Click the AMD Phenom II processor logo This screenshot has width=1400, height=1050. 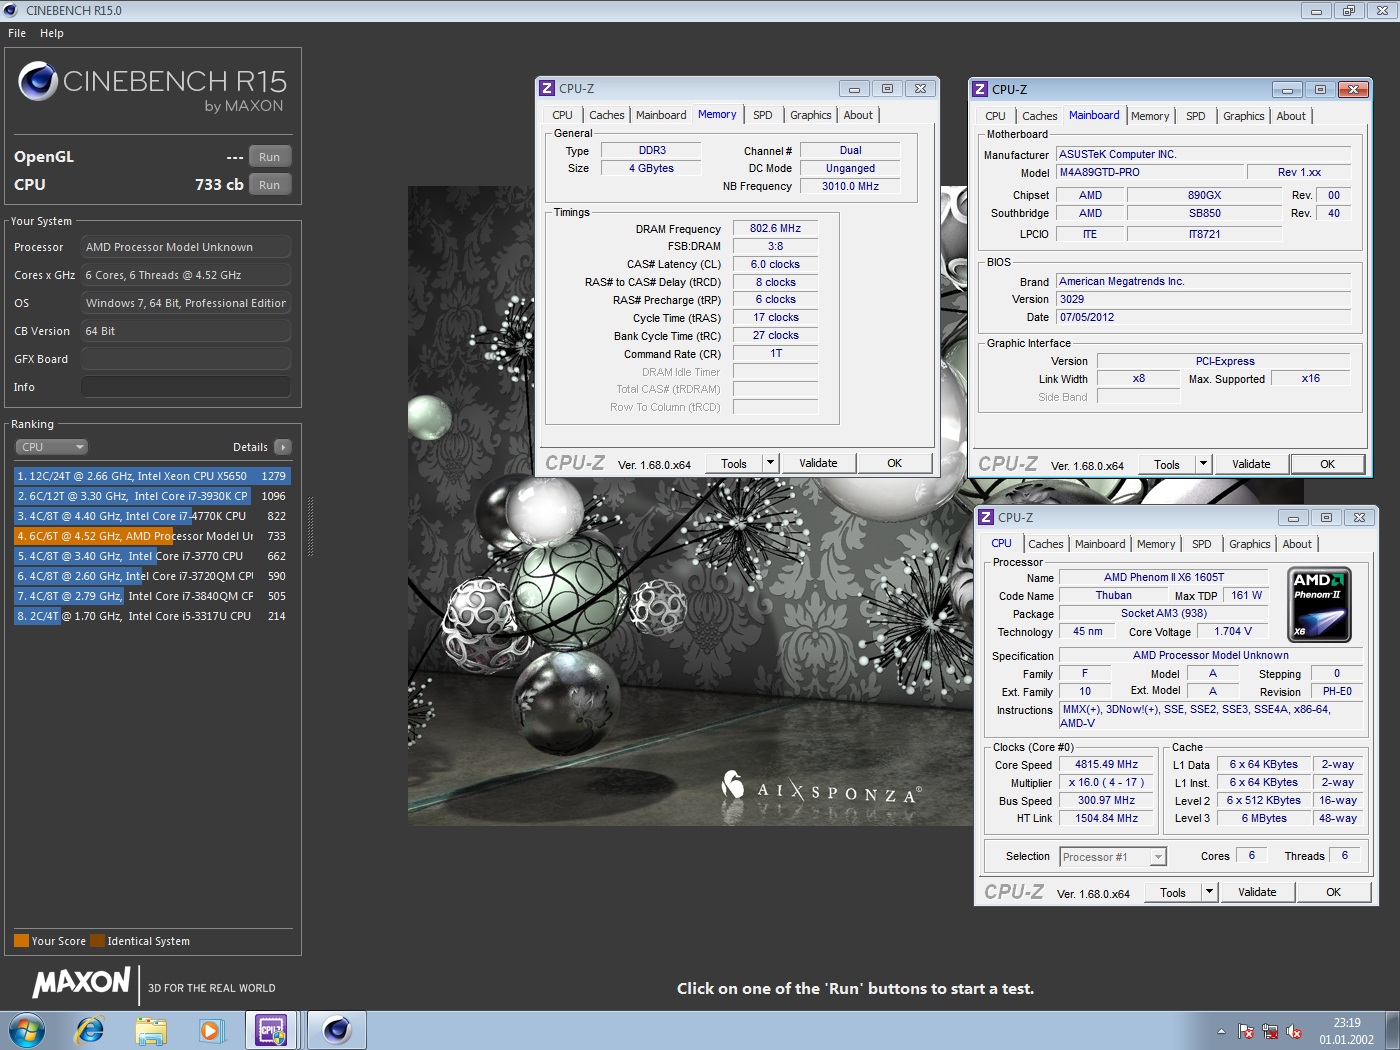(1320, 604)
